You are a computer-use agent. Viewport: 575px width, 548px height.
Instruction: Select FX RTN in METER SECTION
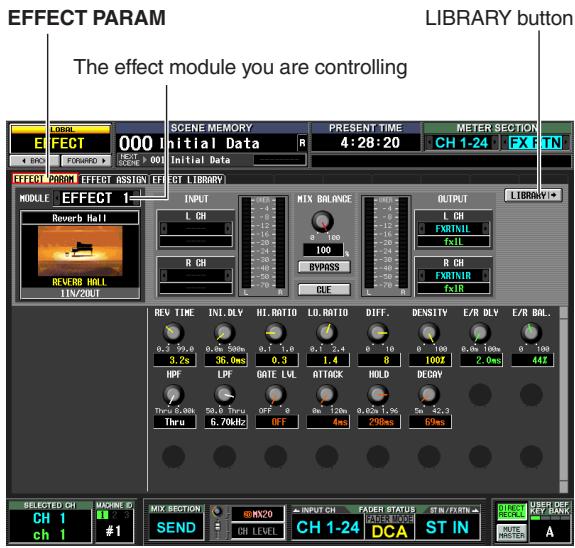[535, 143]
